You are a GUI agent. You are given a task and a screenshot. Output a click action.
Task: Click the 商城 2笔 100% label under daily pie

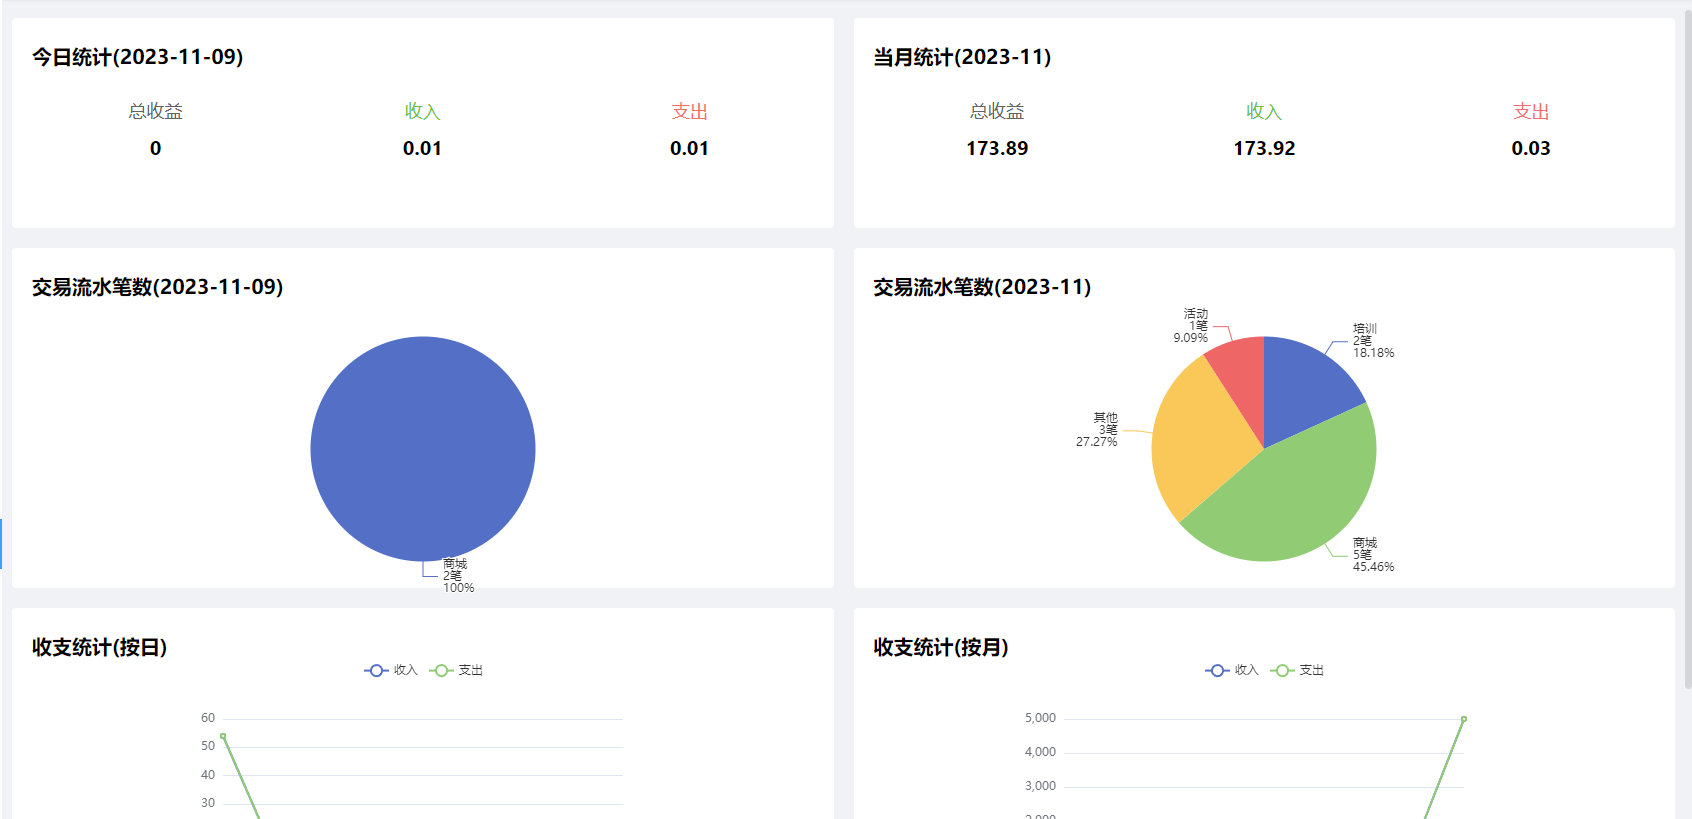pos(457,576)
